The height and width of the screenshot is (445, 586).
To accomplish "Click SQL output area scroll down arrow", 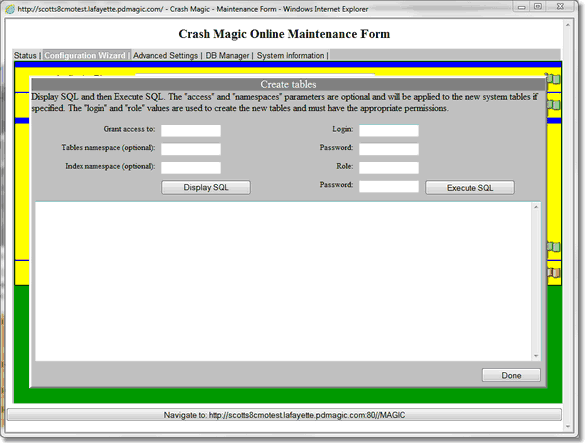I will [536, 356].
